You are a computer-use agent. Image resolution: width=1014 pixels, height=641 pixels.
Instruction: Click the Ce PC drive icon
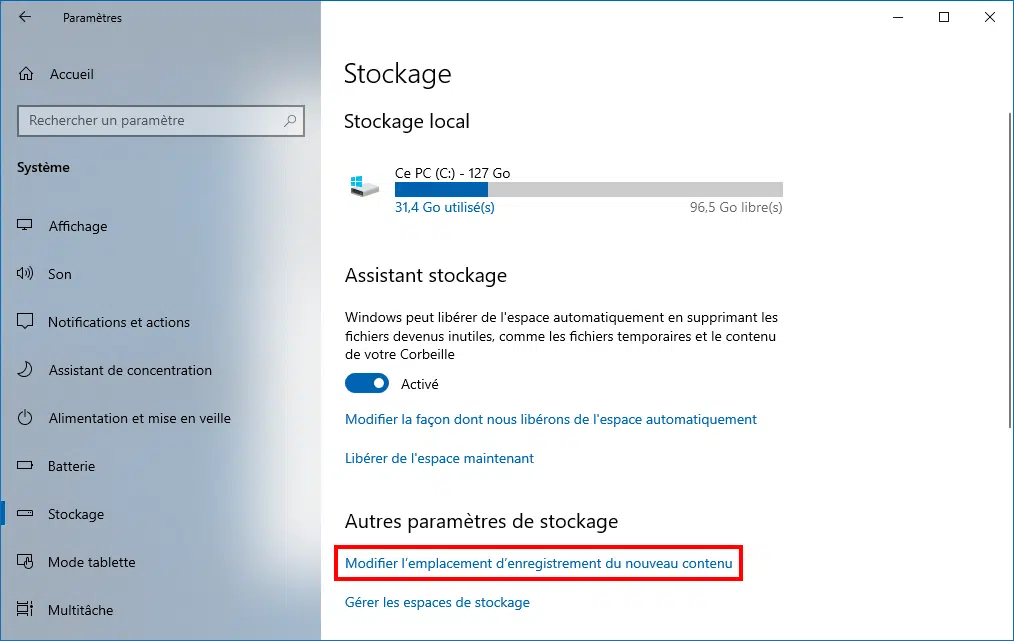364,186
